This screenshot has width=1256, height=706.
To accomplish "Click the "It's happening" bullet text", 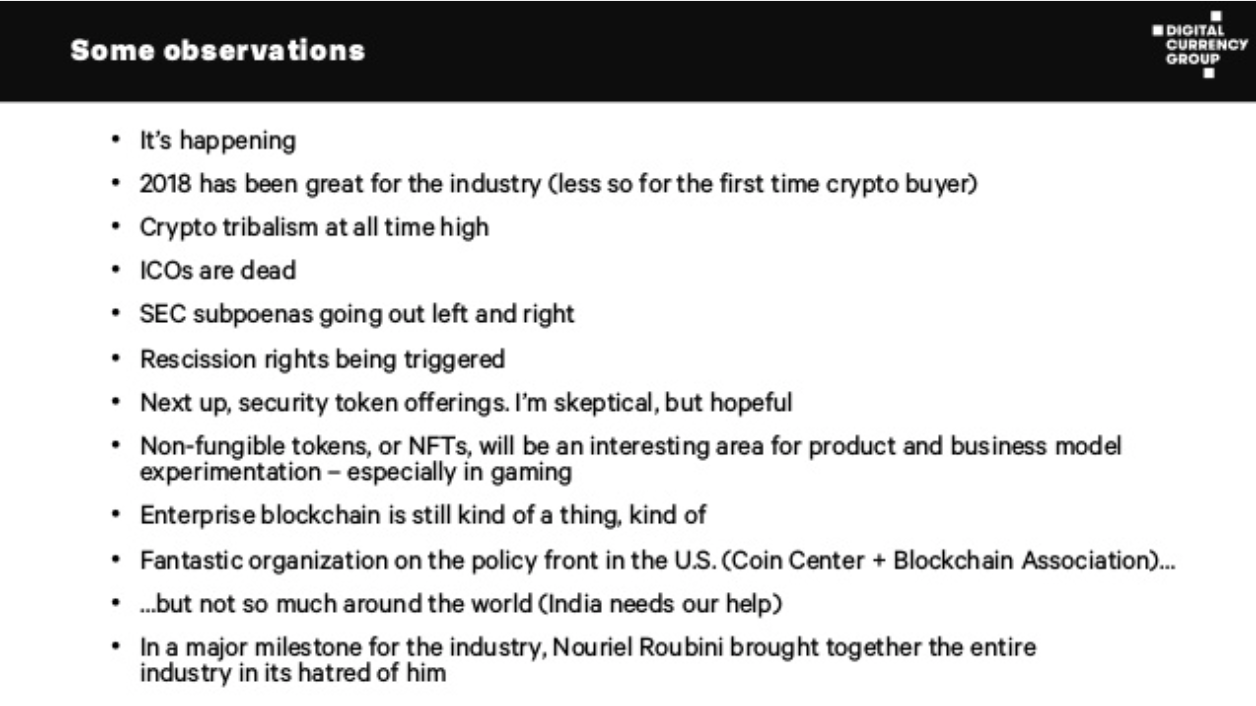I will point(217,141).
